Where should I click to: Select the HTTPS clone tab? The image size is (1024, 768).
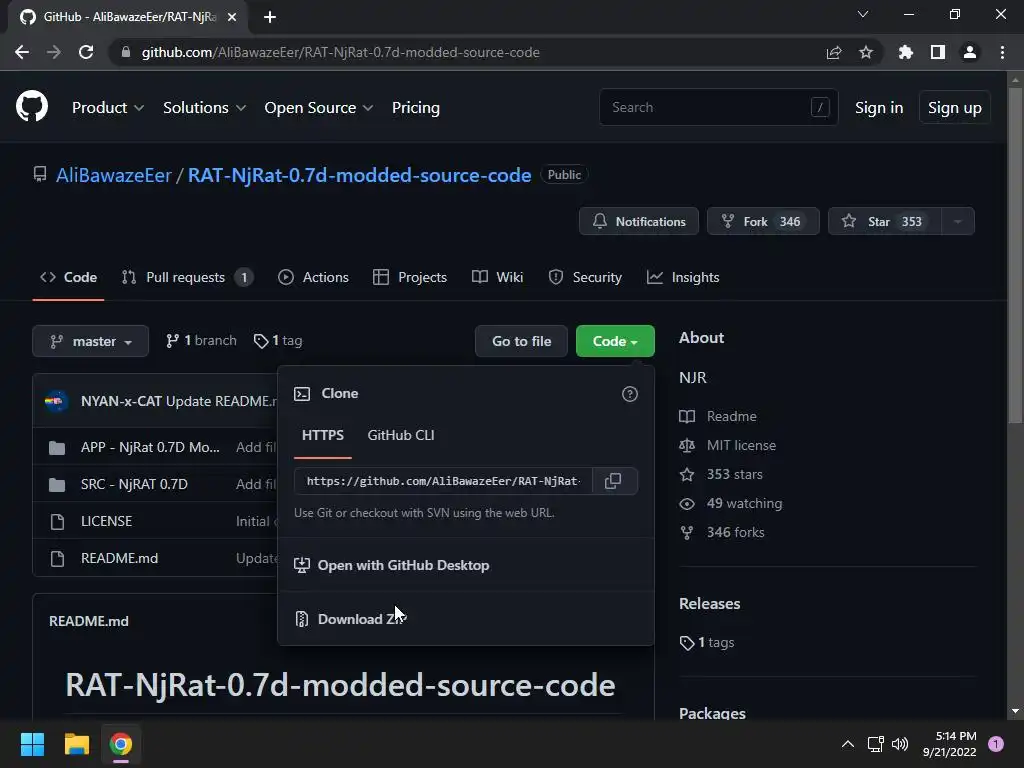(x=323, y=436)
